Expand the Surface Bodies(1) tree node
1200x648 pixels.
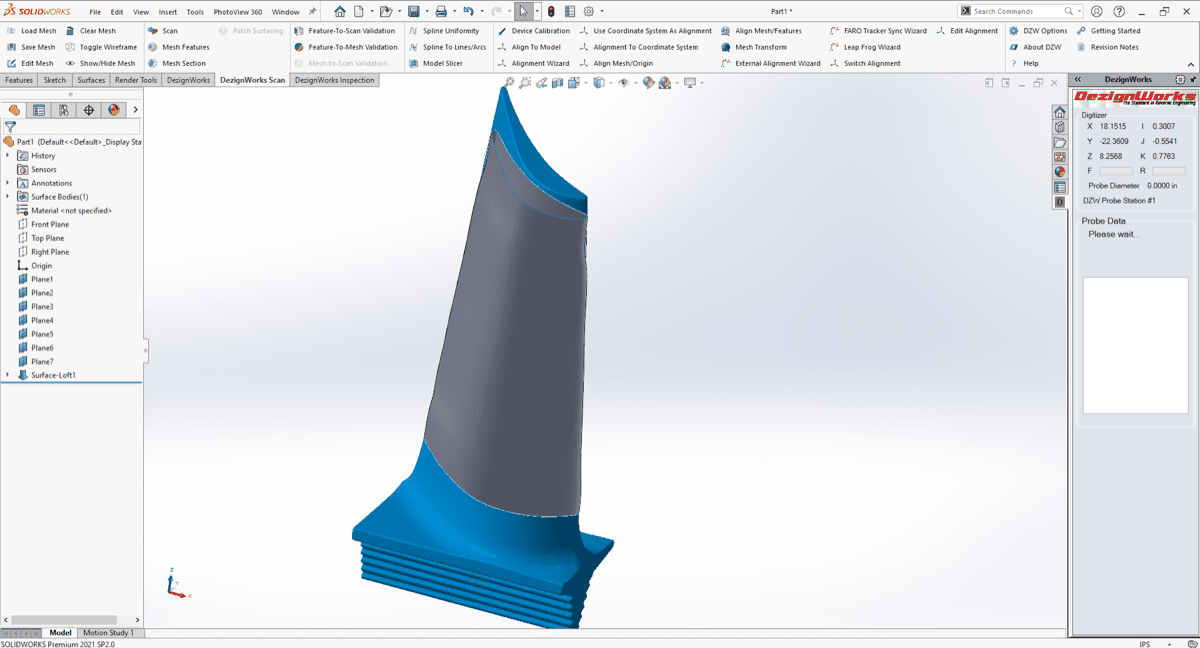click(8, 197)
